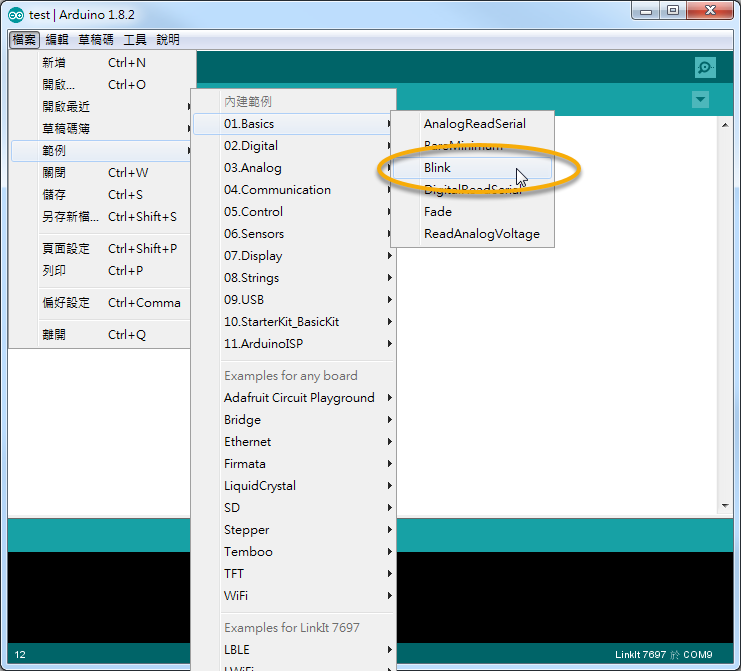Expand the 08.Strings examples submenu
The image size is (741, 671).
294,278
